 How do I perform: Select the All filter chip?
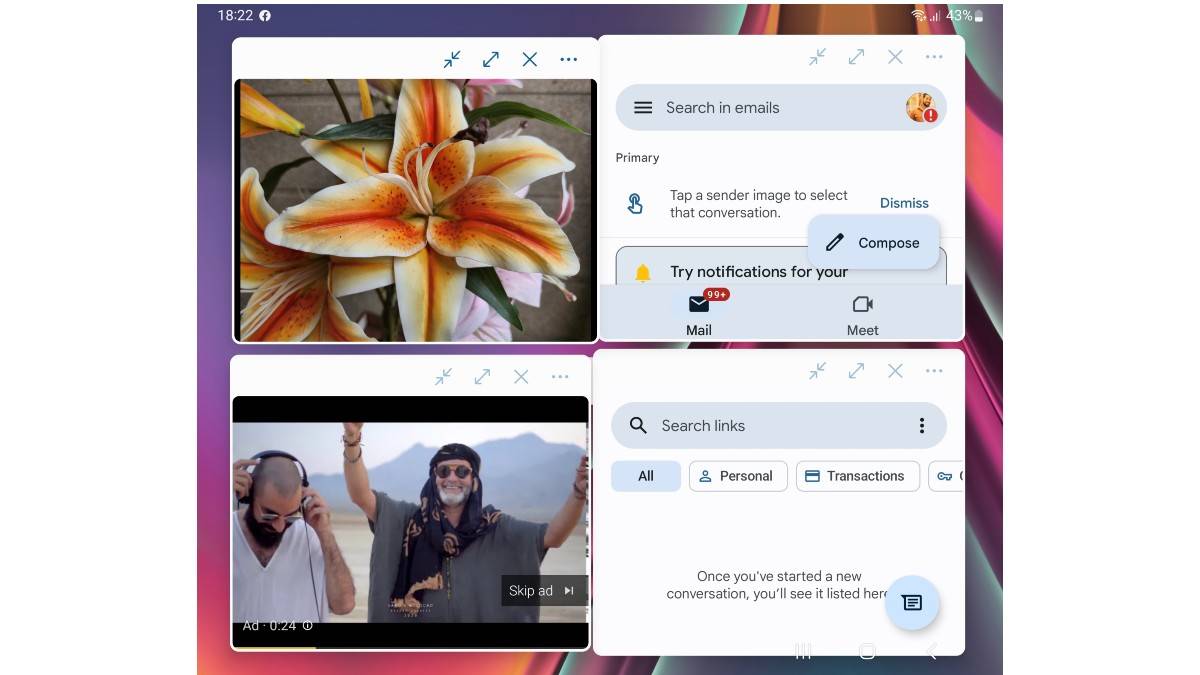click(646, 476)
